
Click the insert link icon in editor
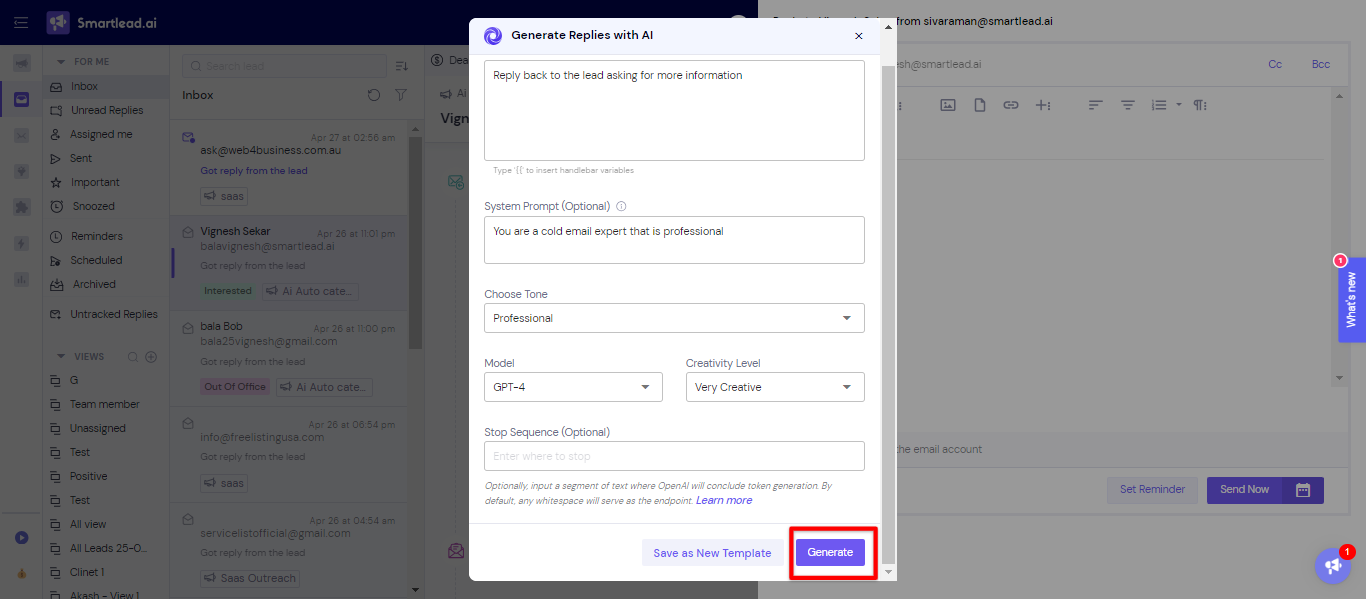[1011, 105]
